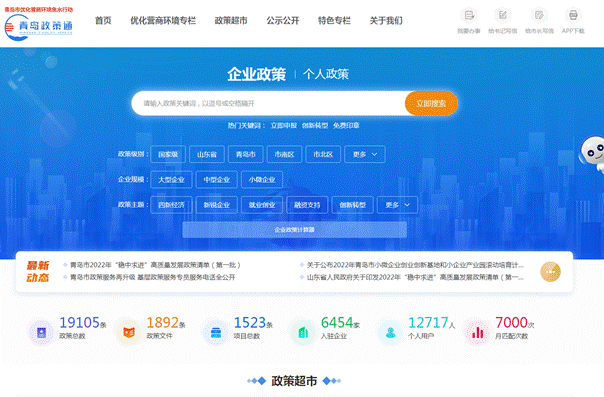Viewport: 604px width, 397px height.
Task: Click the 入驻企业 statistics icon
Action: (303, 332)
